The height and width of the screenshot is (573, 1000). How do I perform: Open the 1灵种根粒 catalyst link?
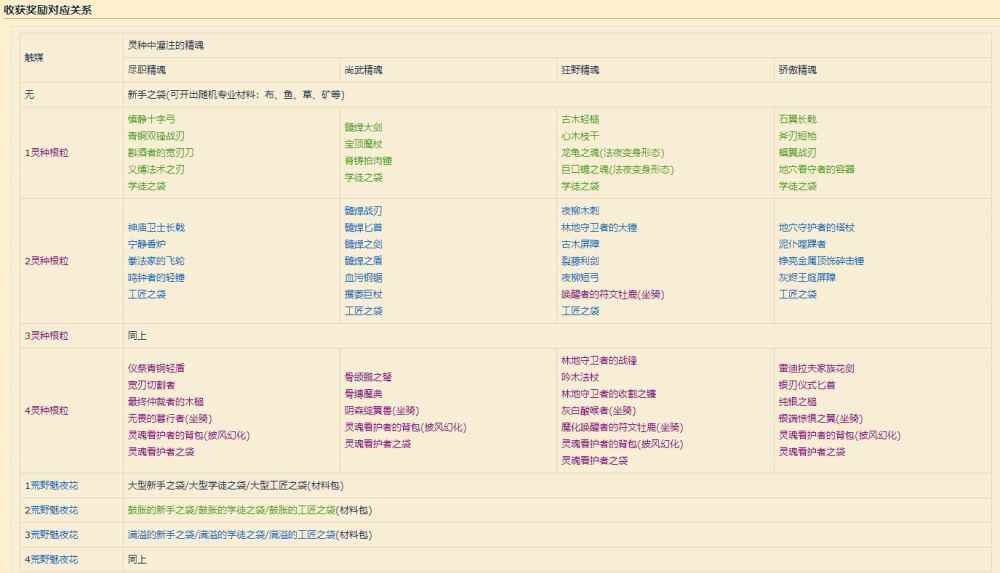pyautogui.click(x=47, y=153)
